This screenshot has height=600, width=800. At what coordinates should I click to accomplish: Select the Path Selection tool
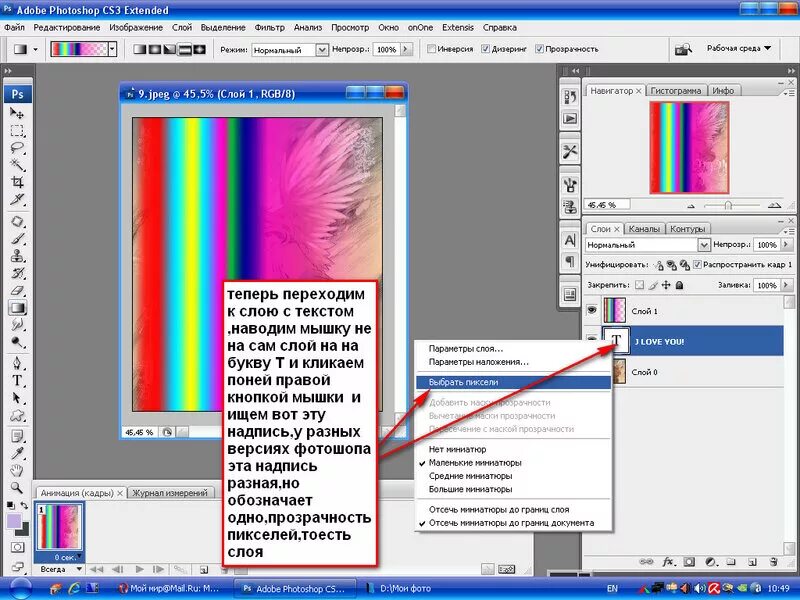(17, 398)
